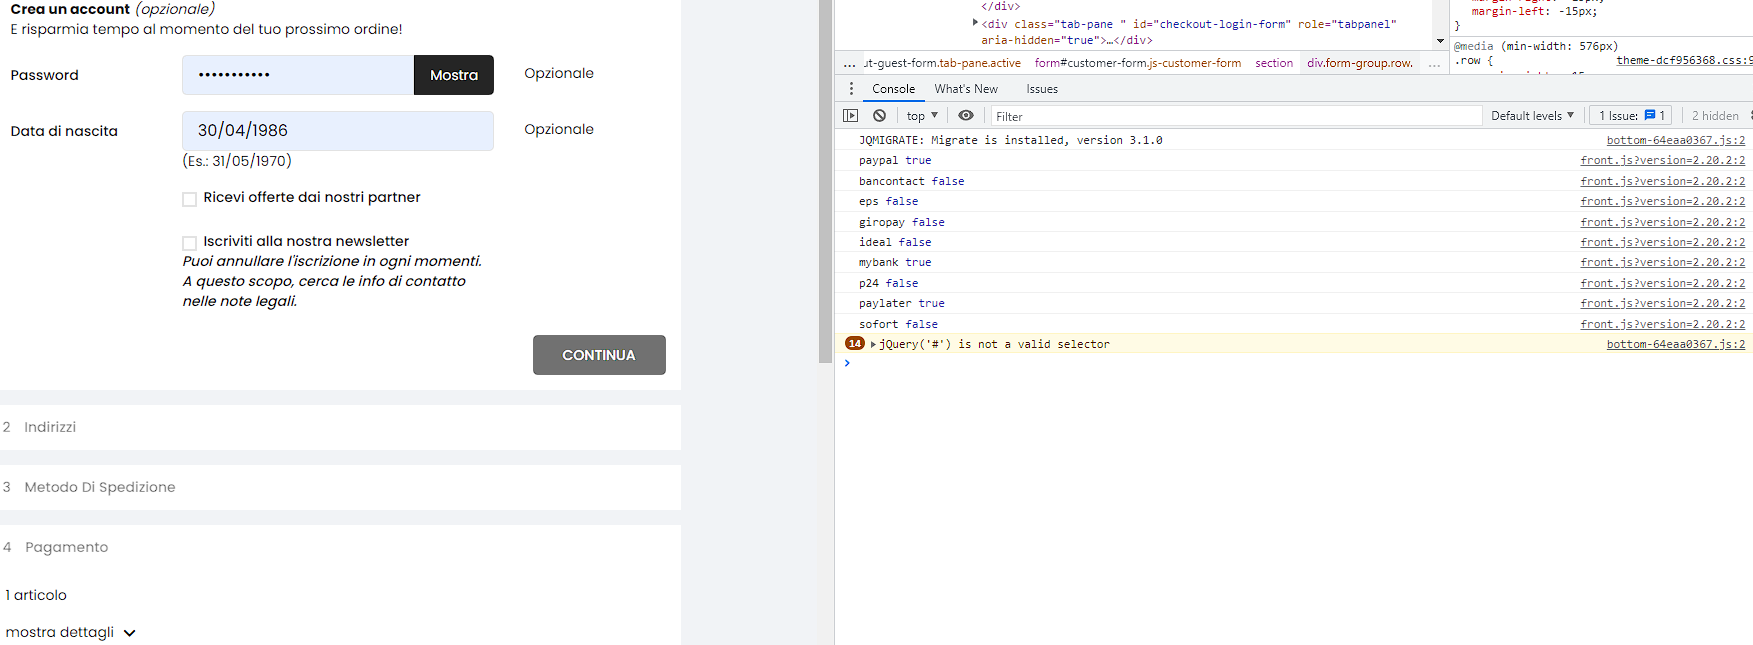This screenshot has width=1753, height=645.
Task: Click the Elements panel scroll-down arrow
Action: [1440, 42]
